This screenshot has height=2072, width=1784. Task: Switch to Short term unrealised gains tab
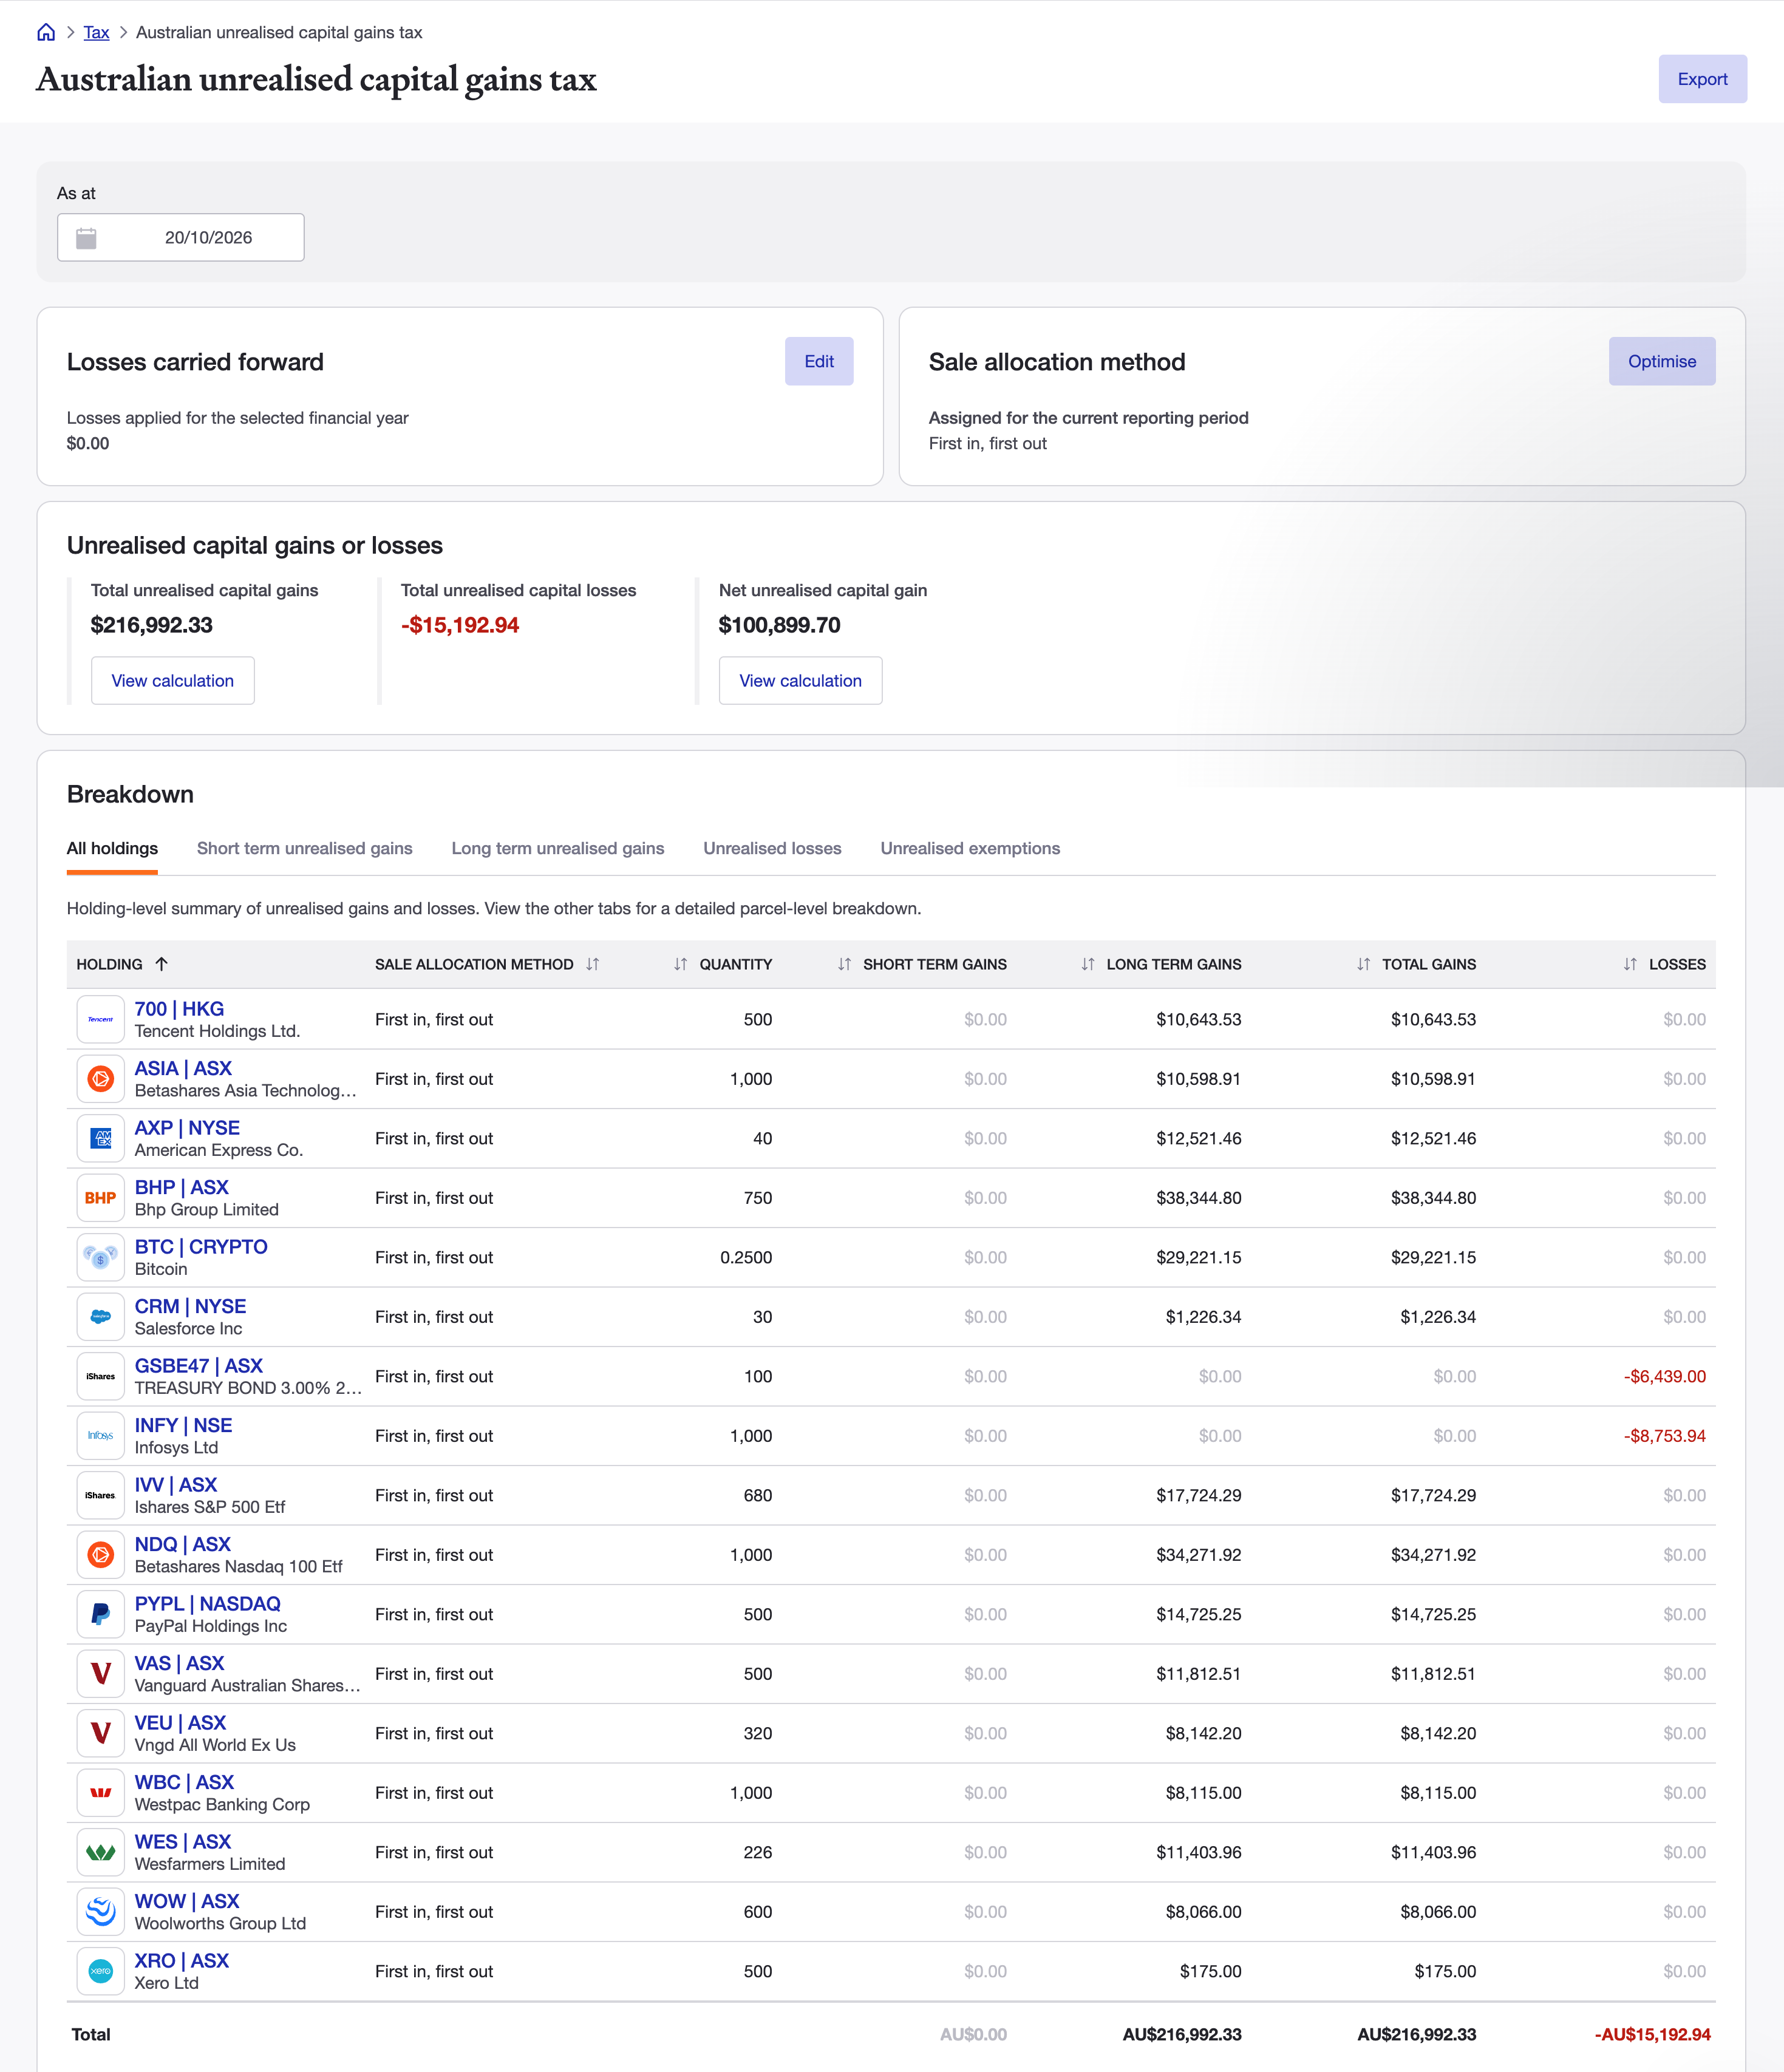305,848
